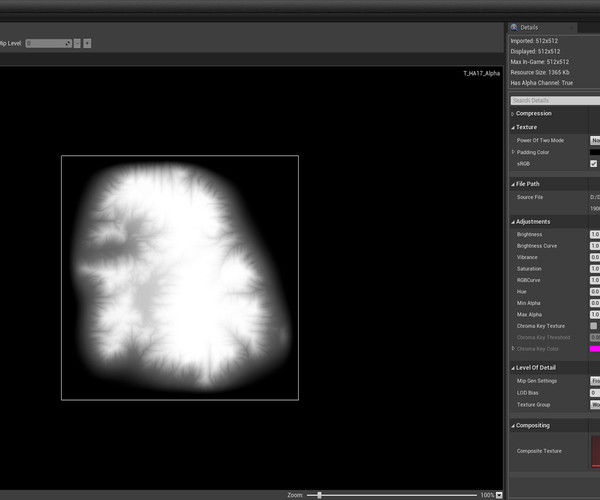Click the Mip Level increase button
Screen dimensions: 600x500
(88, 43)
